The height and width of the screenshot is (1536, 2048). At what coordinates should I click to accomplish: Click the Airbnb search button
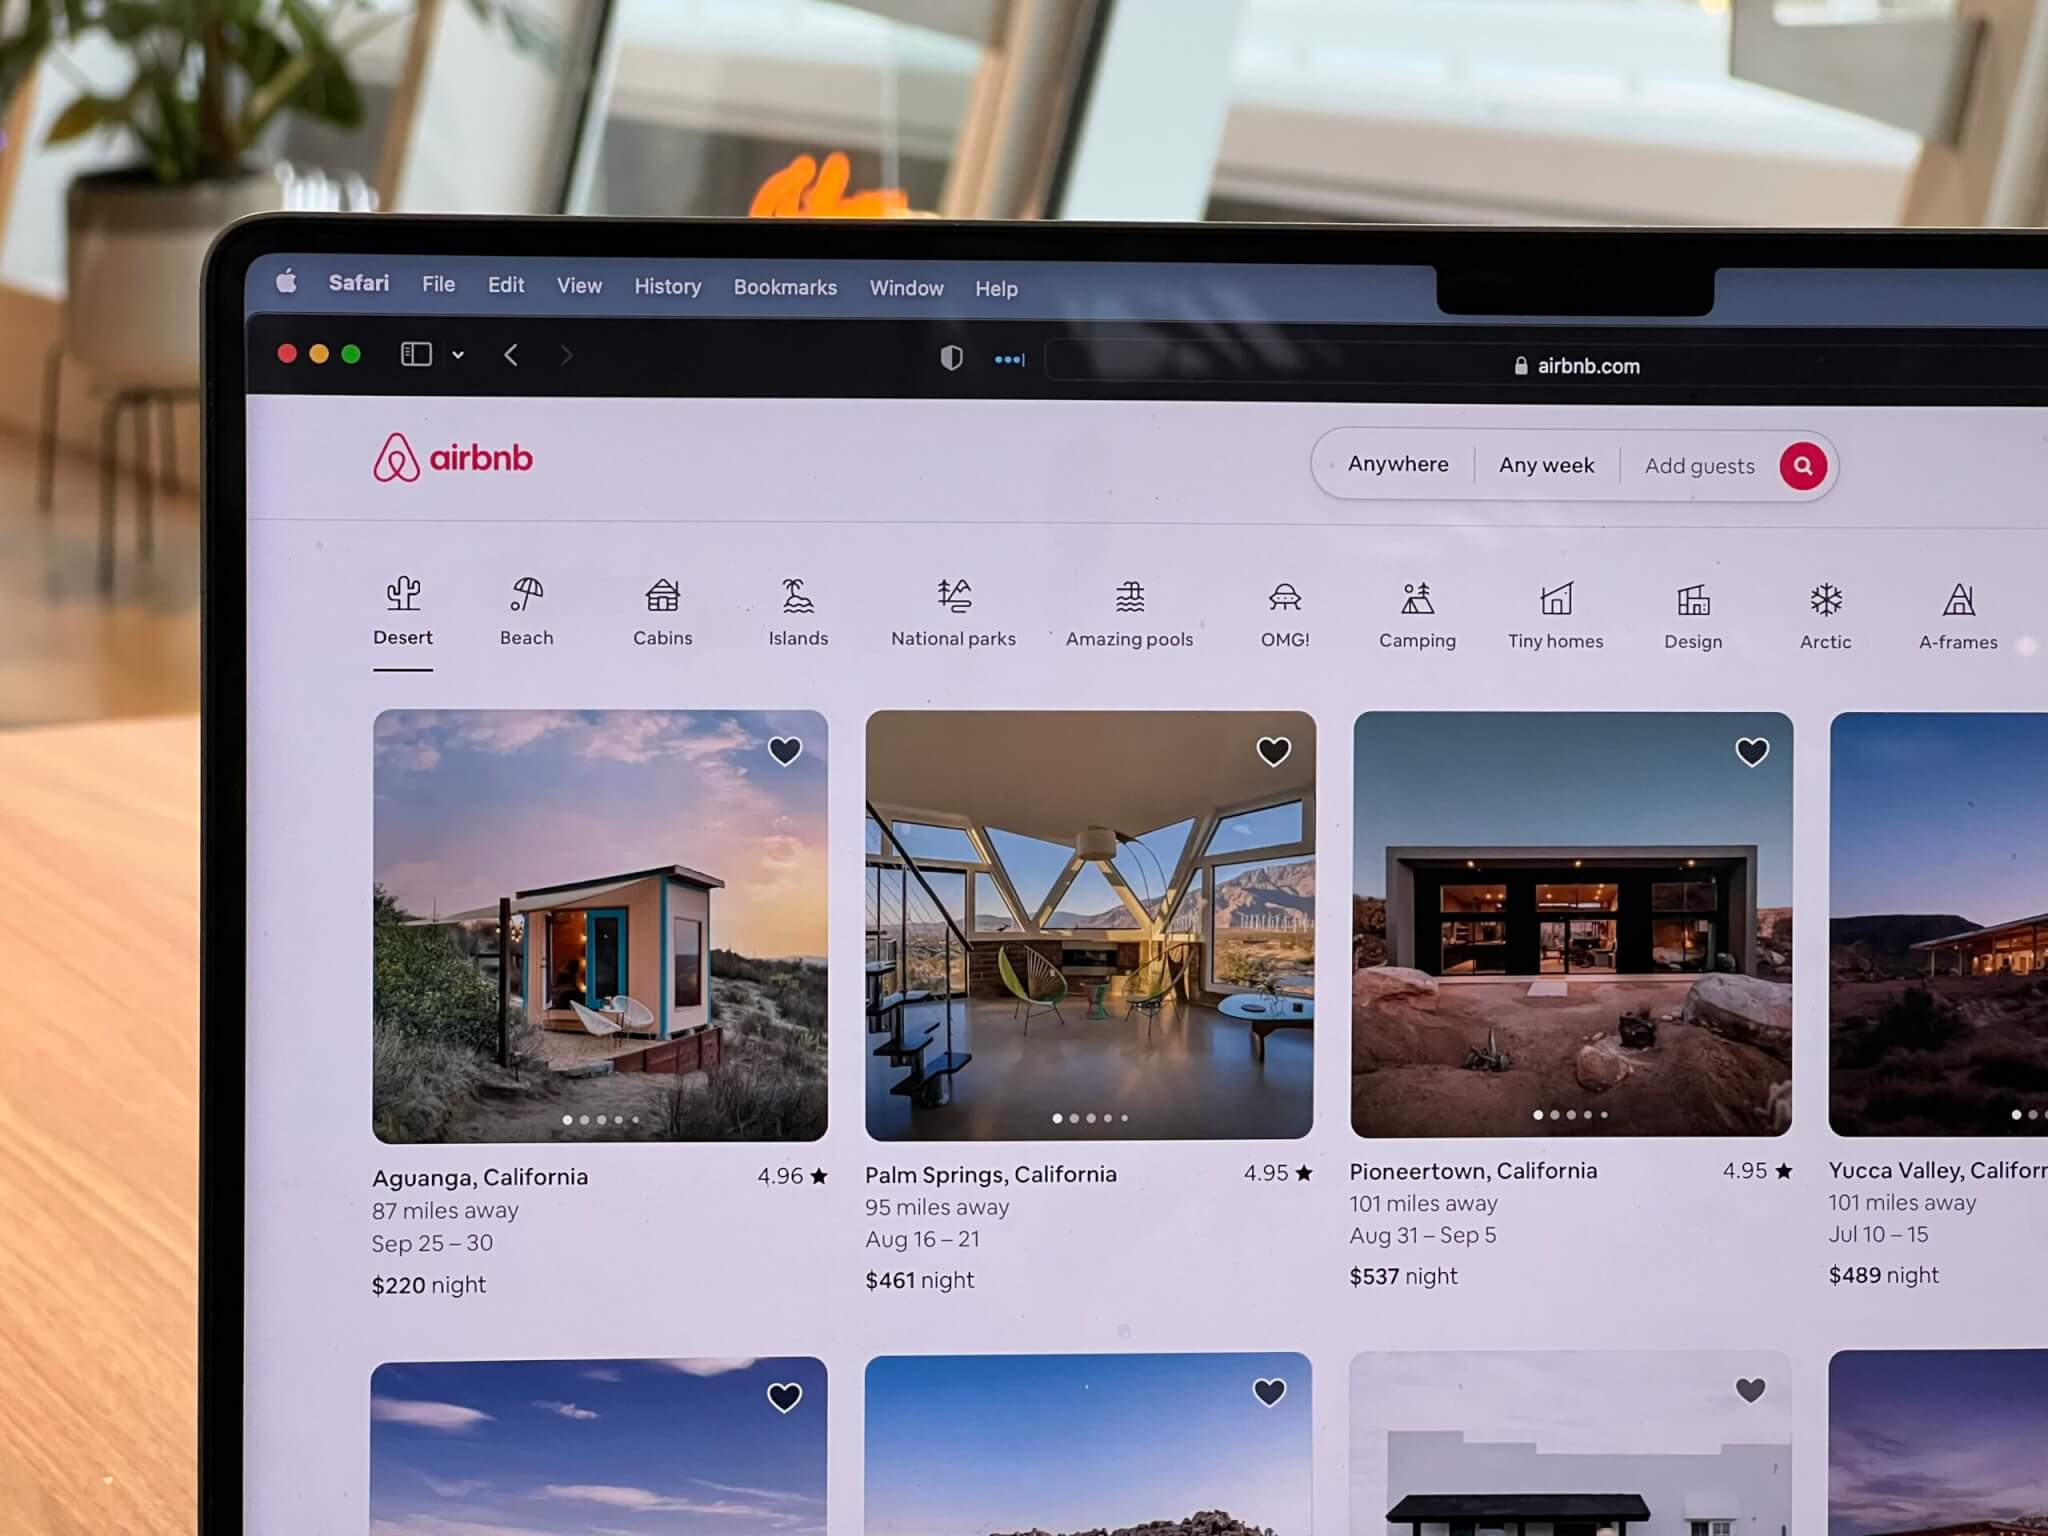[1804, 466]
